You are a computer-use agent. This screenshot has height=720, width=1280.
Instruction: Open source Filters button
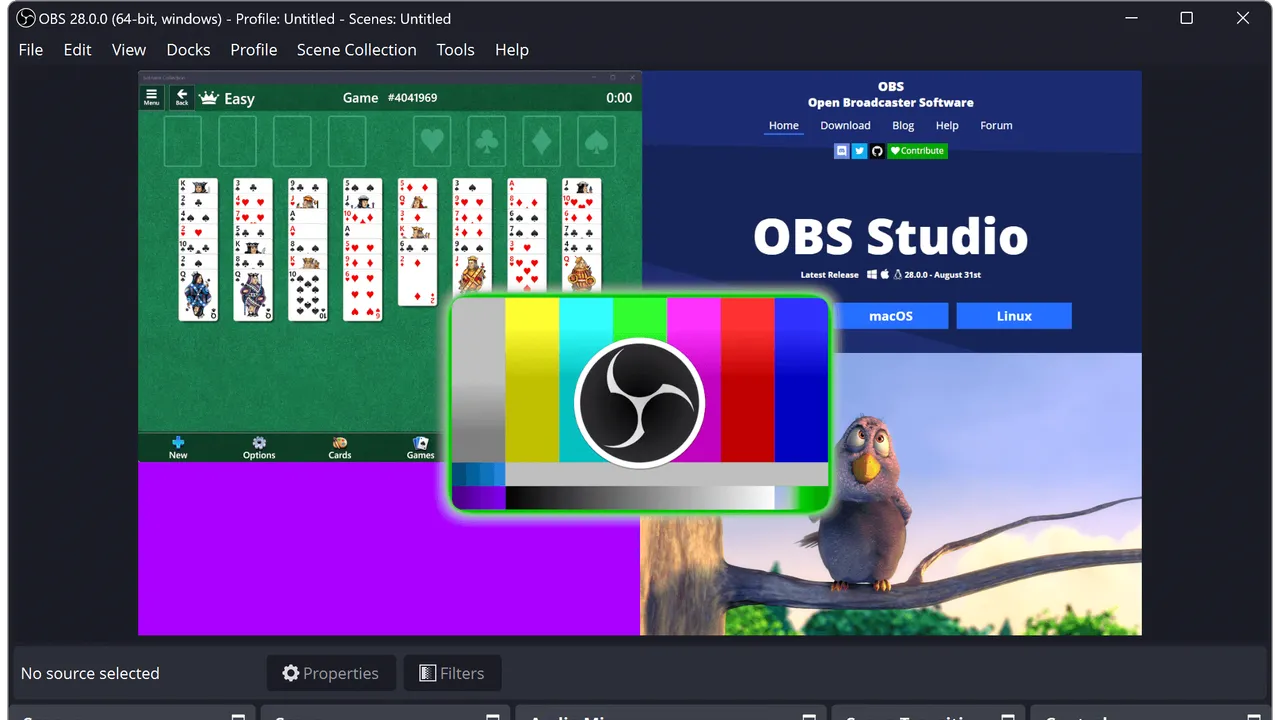point(452,673)
